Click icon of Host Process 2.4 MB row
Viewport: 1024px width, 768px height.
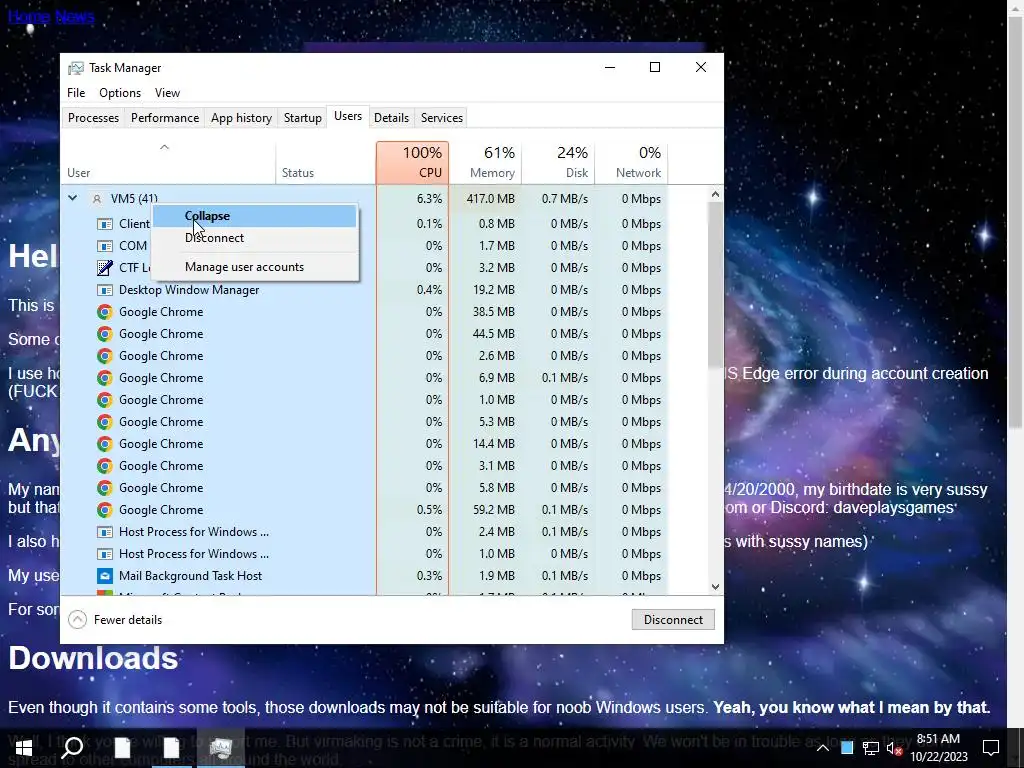click(x=104, y=532)
